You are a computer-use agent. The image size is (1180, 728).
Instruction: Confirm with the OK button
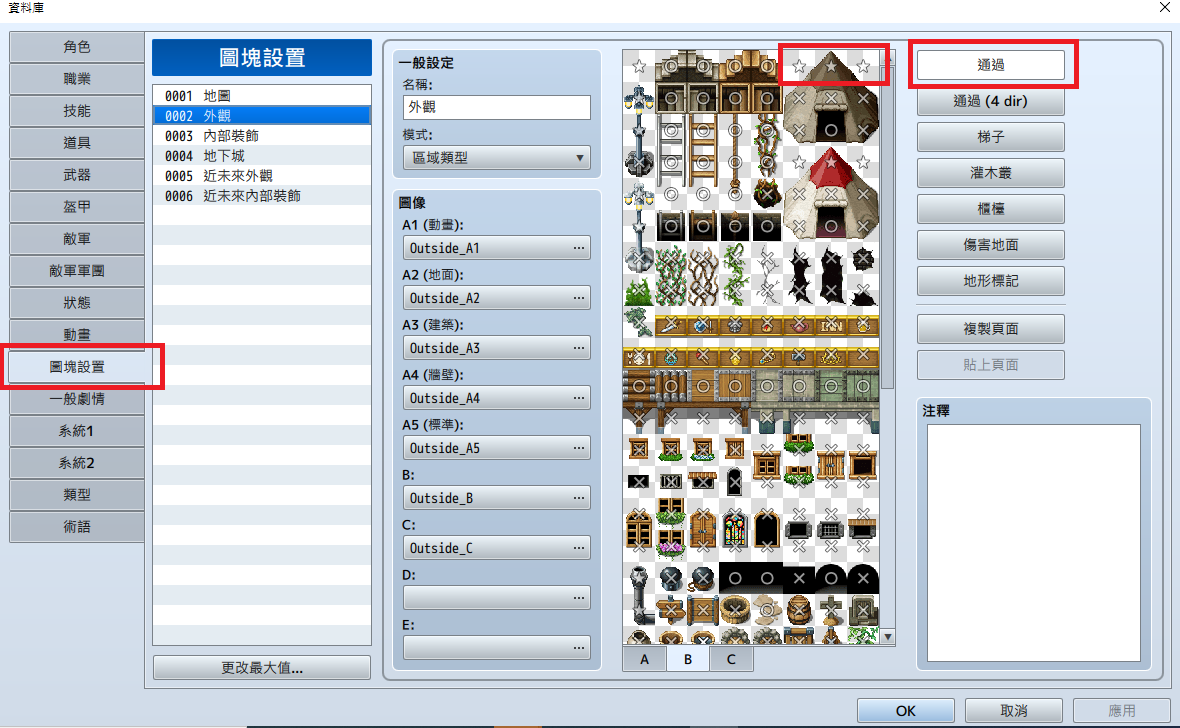tap(905, 711)
